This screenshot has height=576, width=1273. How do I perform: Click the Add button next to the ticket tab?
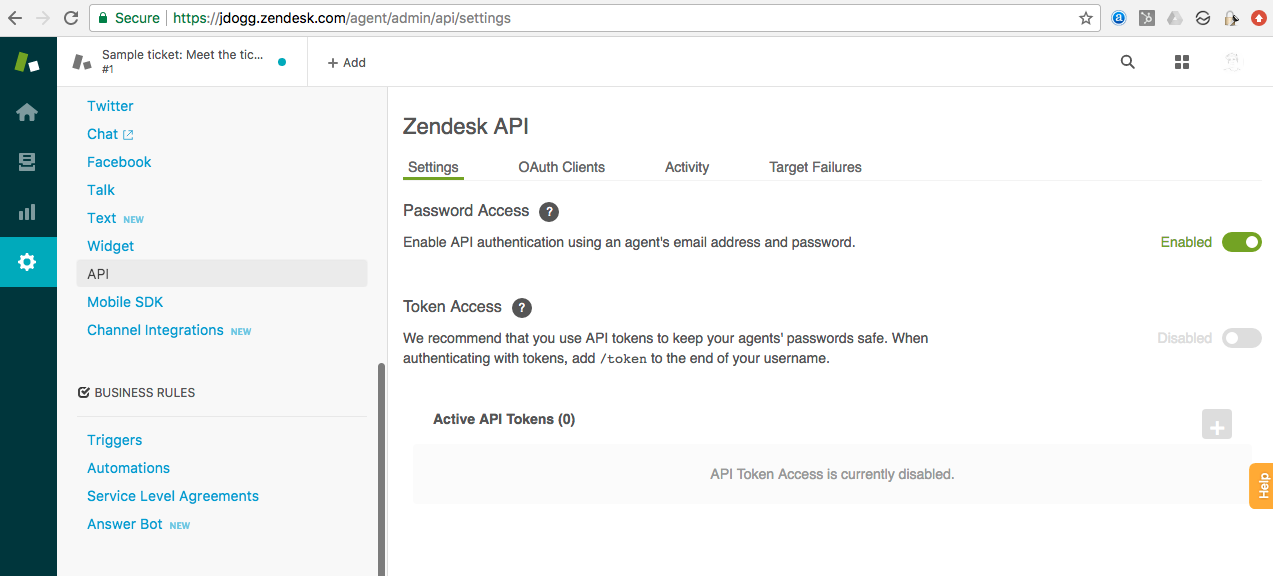346,61
